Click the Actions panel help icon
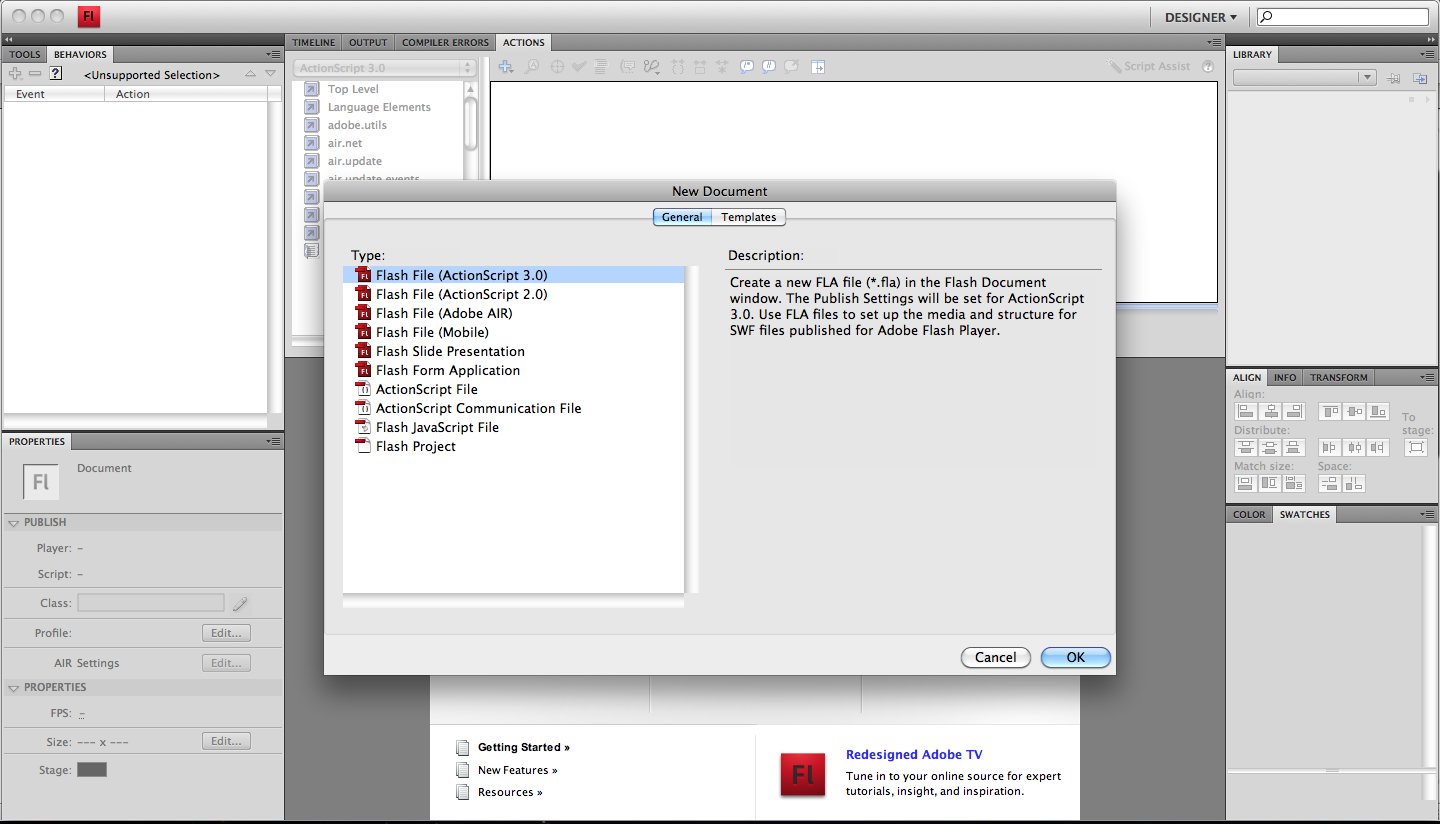 [x=1208, y=67]
